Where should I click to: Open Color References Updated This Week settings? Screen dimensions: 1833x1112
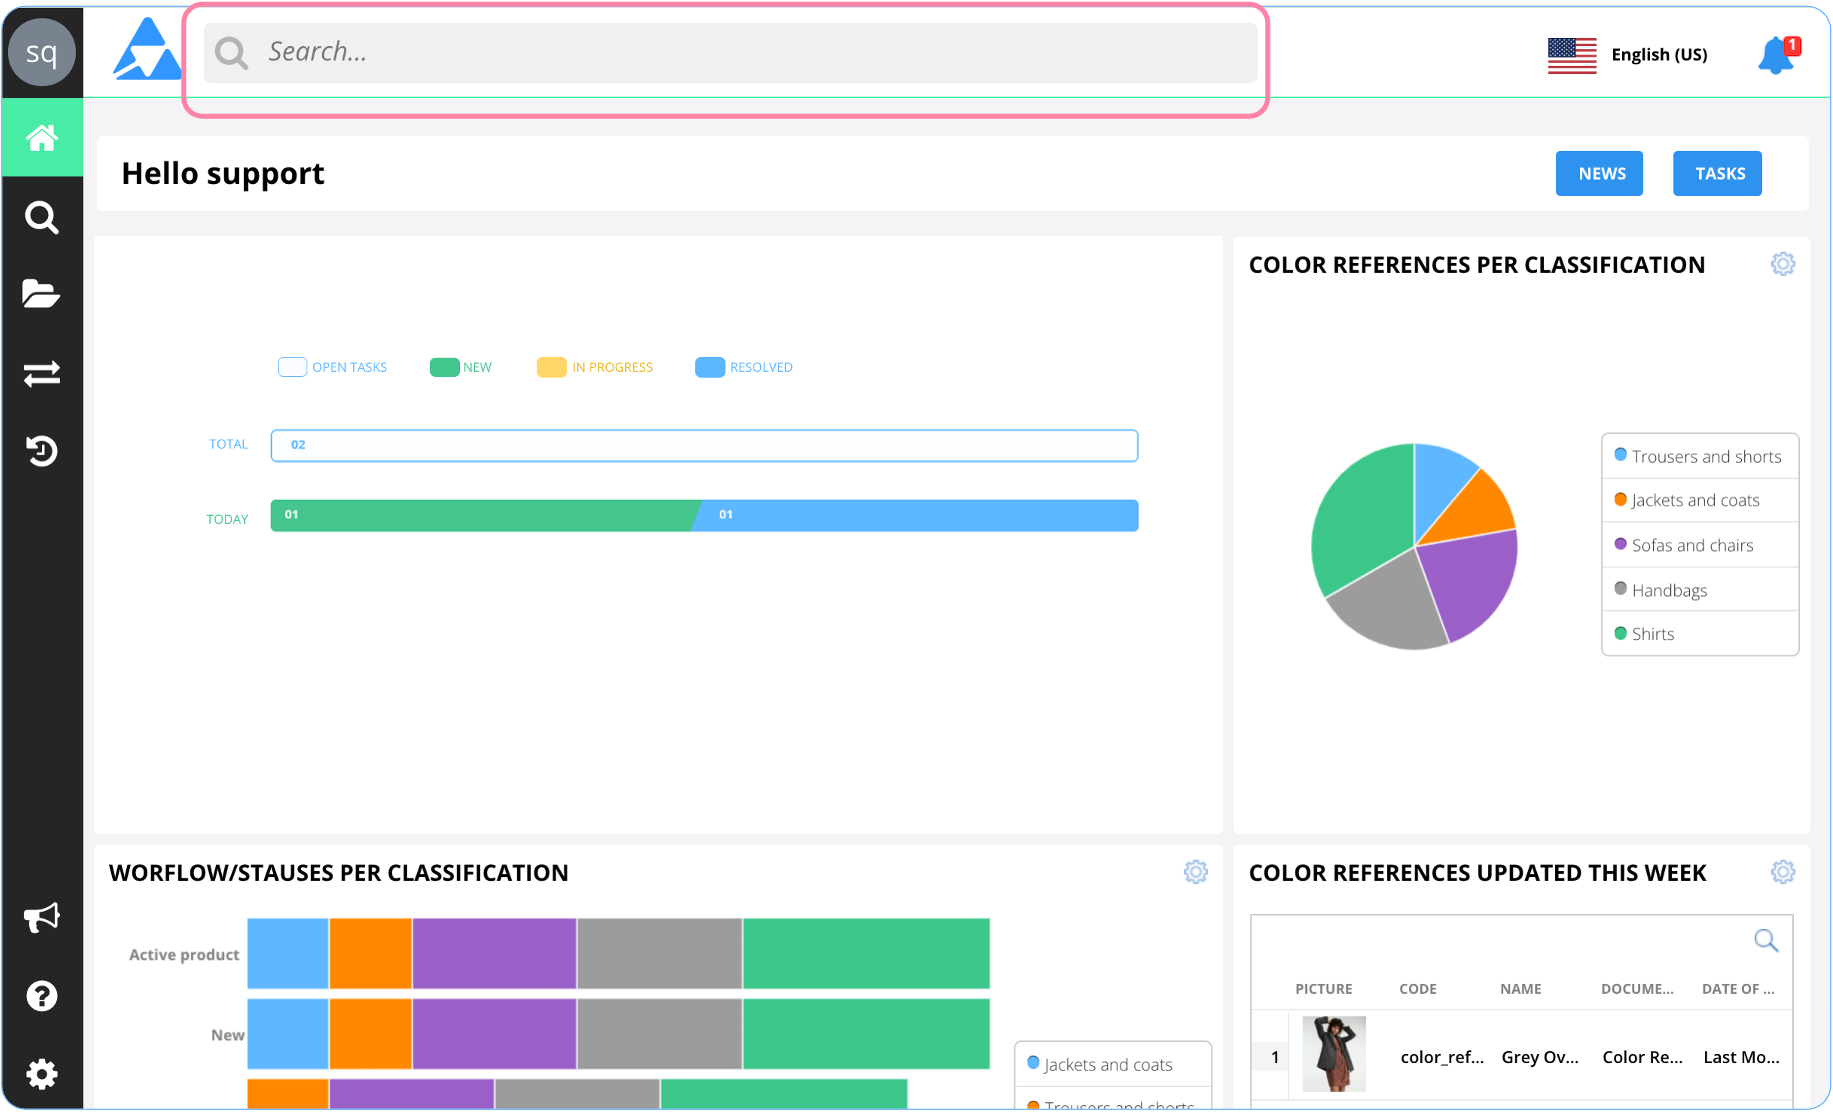pyautogui.click(x=1783, y=872)
